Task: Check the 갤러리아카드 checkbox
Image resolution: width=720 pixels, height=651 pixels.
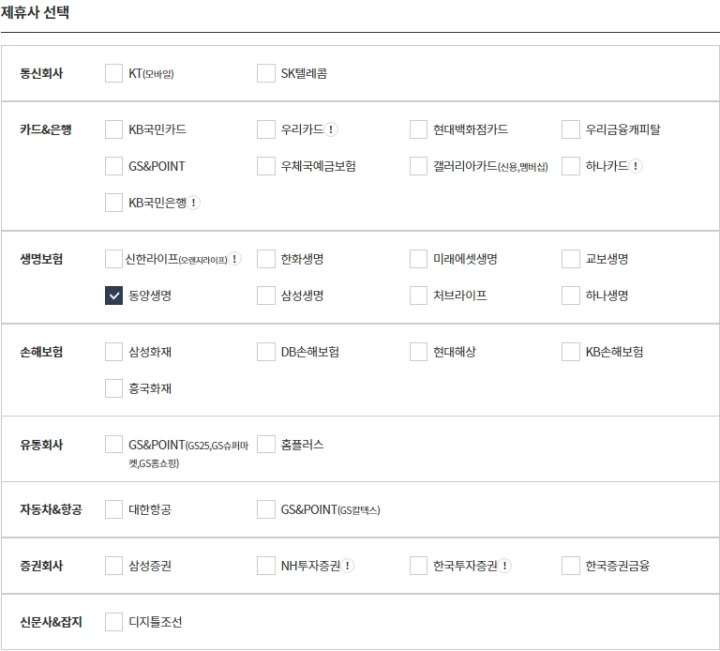Action: tap(418, 166)
